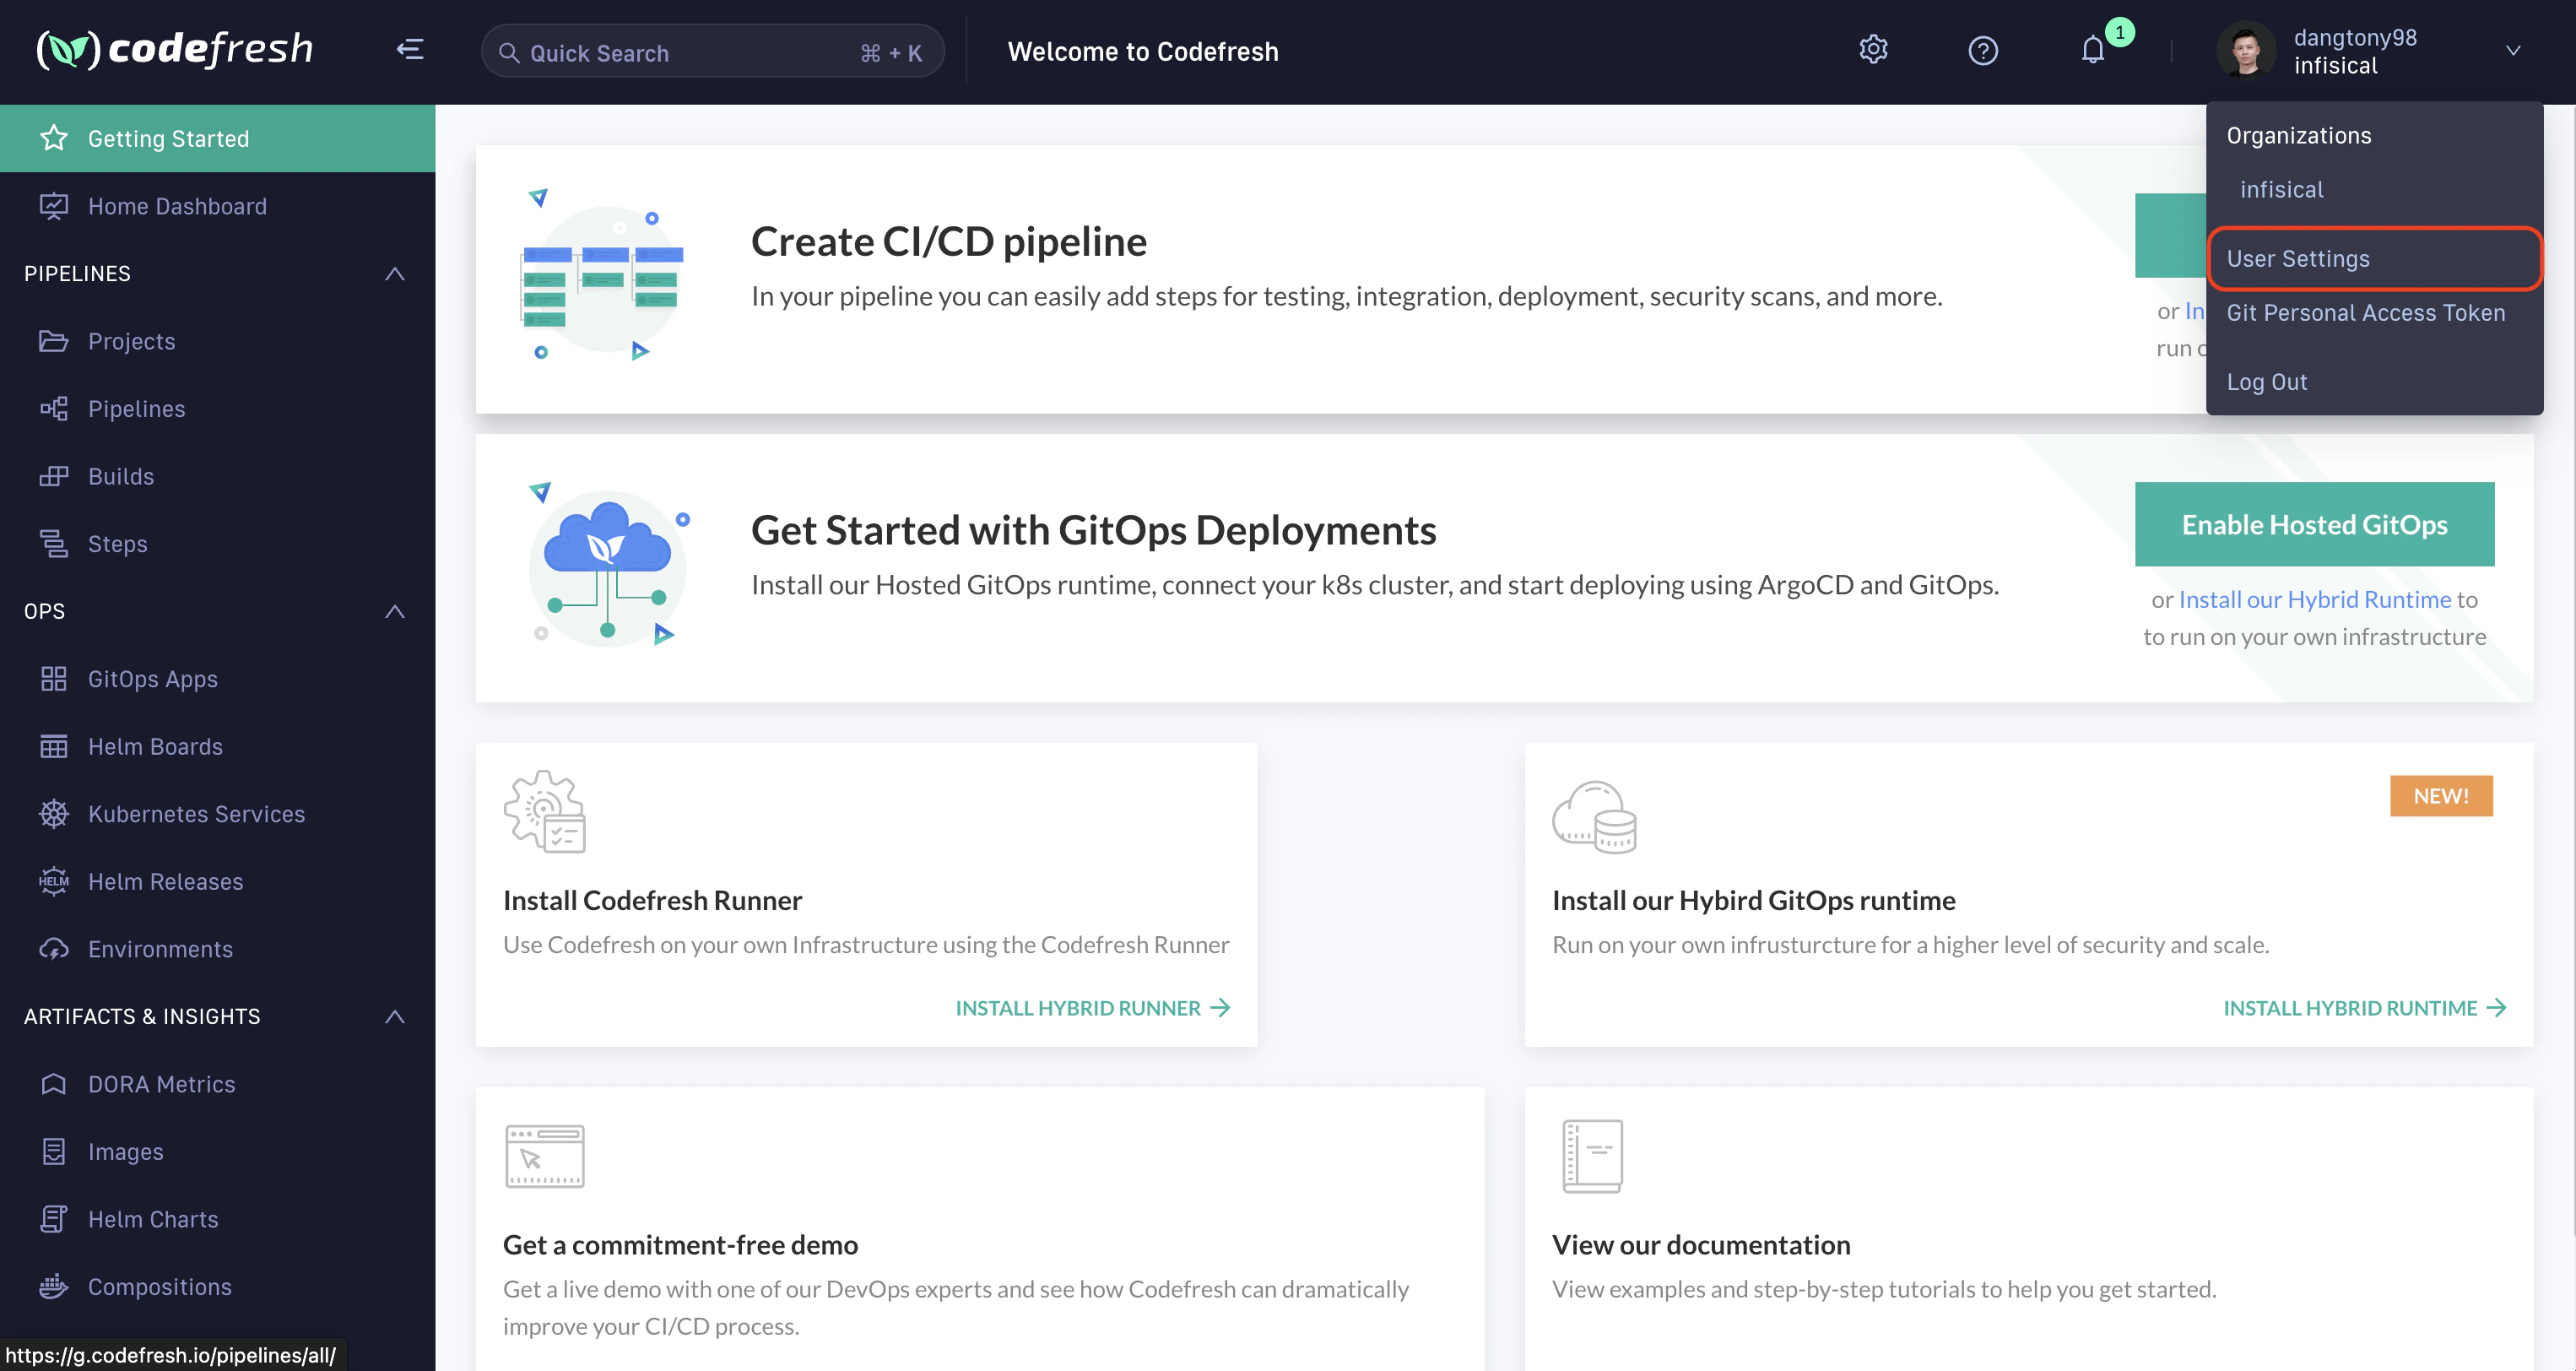Click the Helm Releases icon
Screen dimensions: 2576x1371
tap(54, 881)
